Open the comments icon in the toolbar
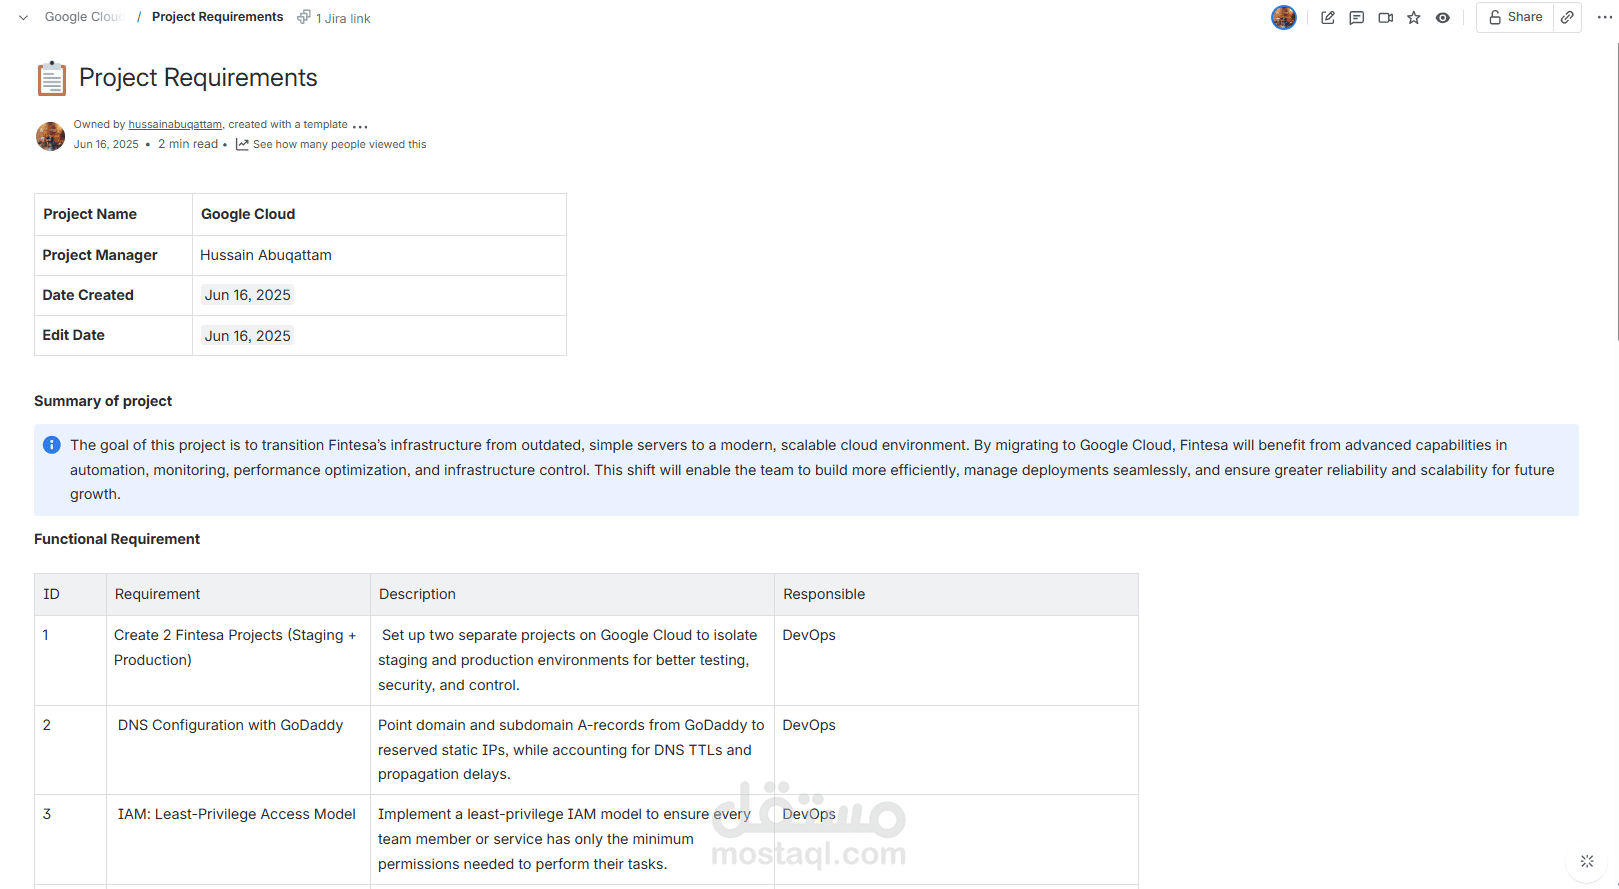 [x=1356, y=17]
